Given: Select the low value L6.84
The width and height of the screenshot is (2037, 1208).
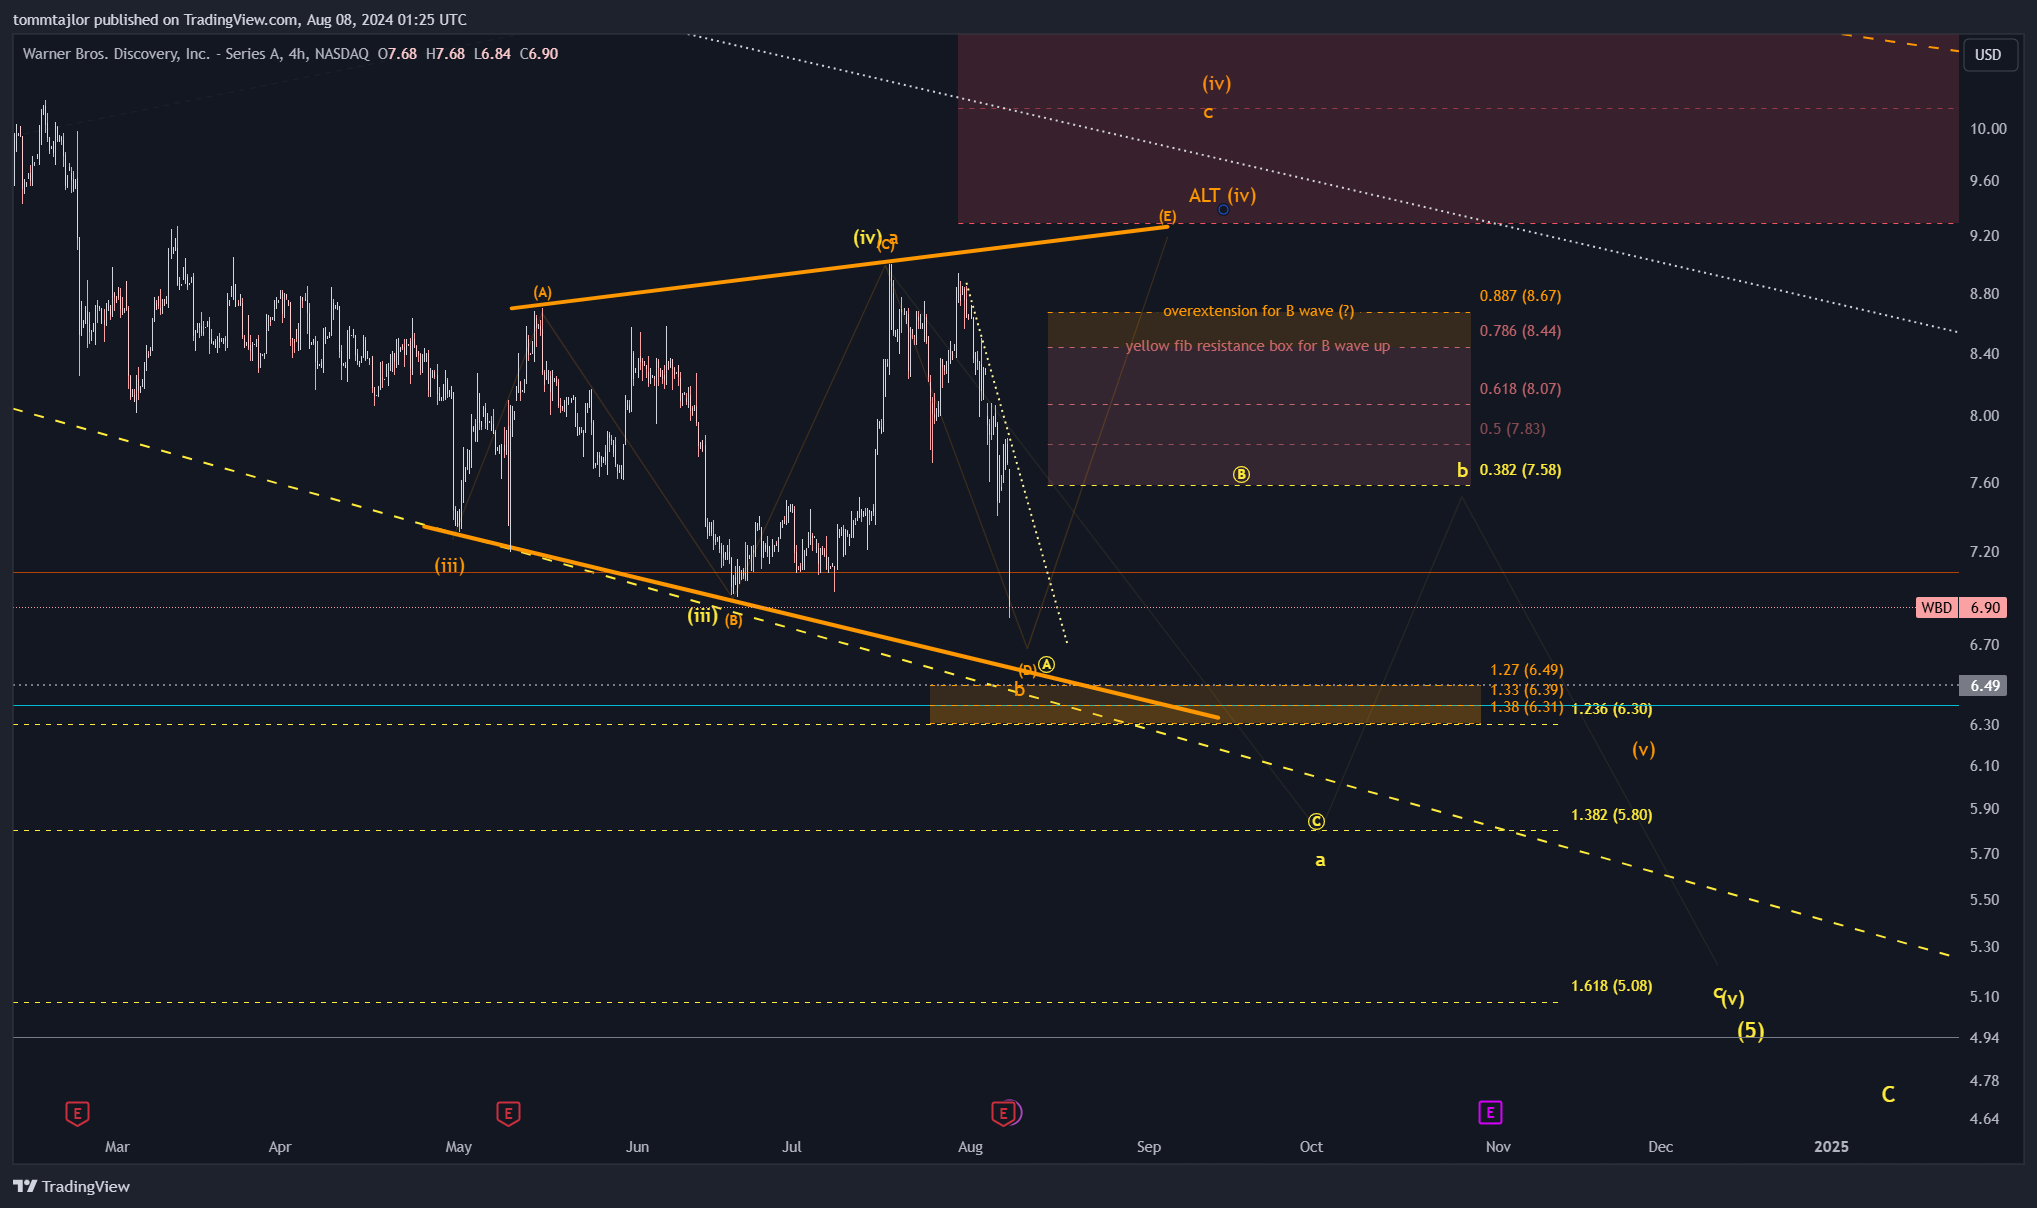Looking at the screenshot, I should [492, 54].
